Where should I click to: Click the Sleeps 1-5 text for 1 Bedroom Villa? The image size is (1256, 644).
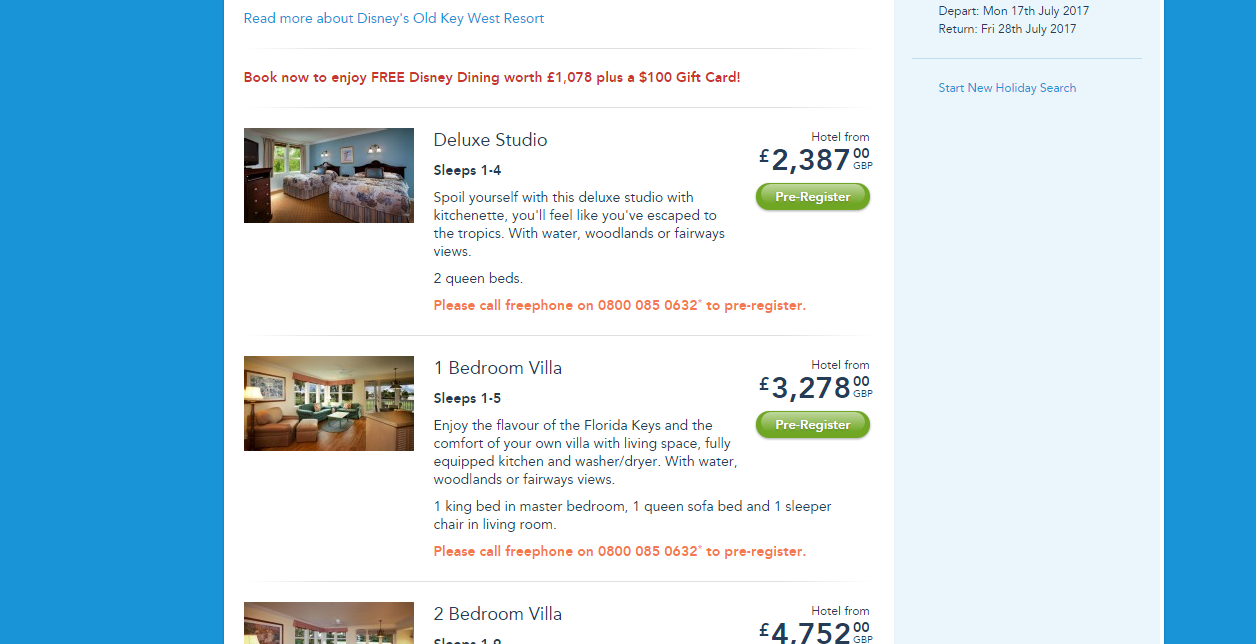click(x=468, y=398)
